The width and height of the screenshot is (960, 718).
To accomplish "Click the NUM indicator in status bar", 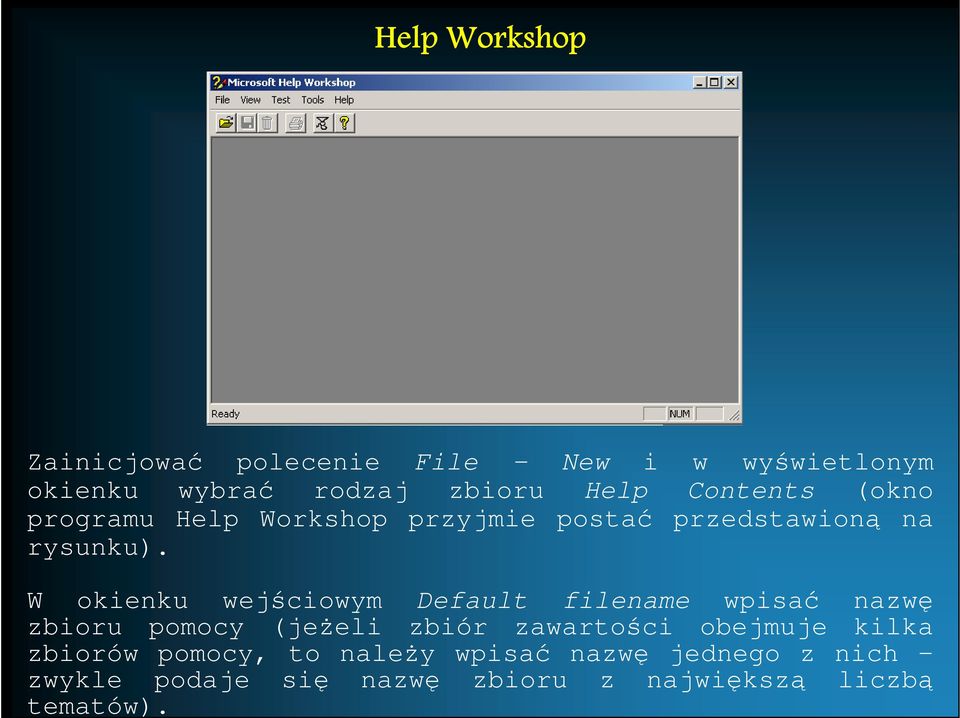I will click(680, 414).
